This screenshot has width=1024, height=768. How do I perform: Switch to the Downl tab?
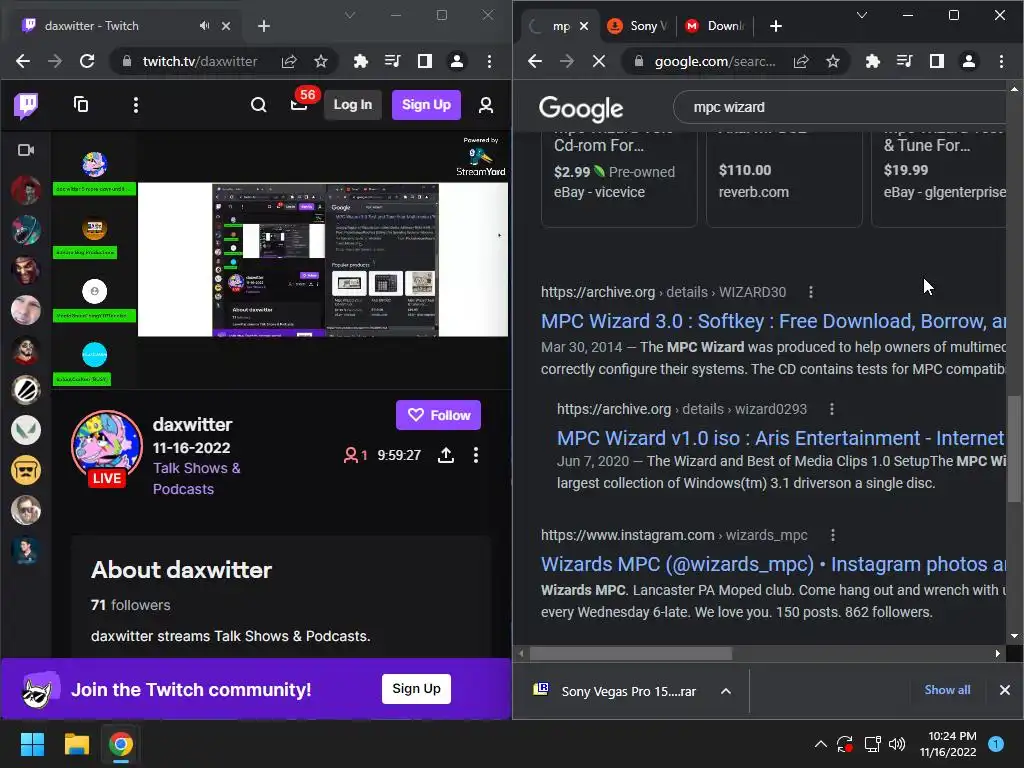point(717,25)
